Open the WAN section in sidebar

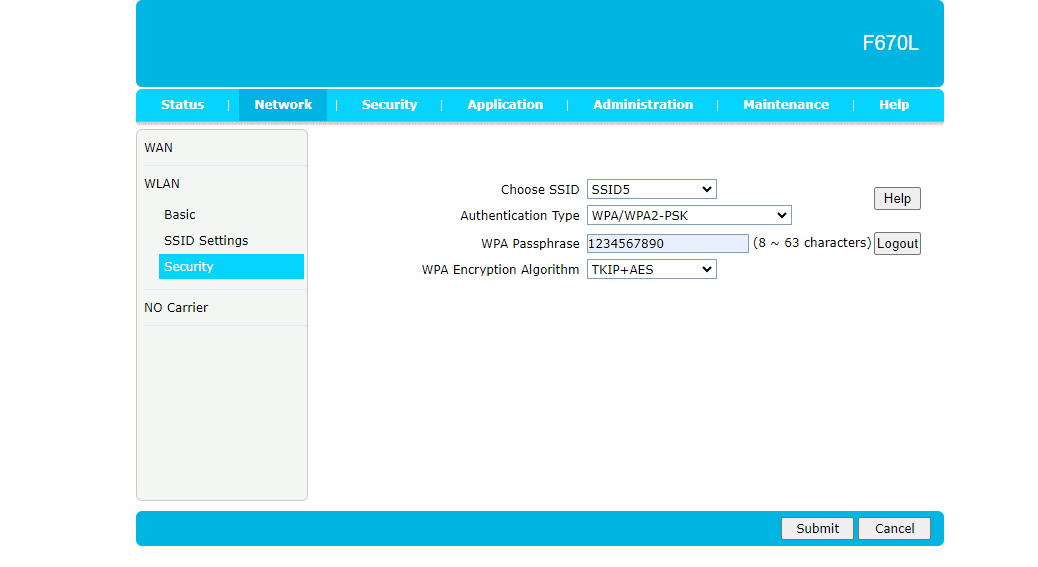(159, 148)
